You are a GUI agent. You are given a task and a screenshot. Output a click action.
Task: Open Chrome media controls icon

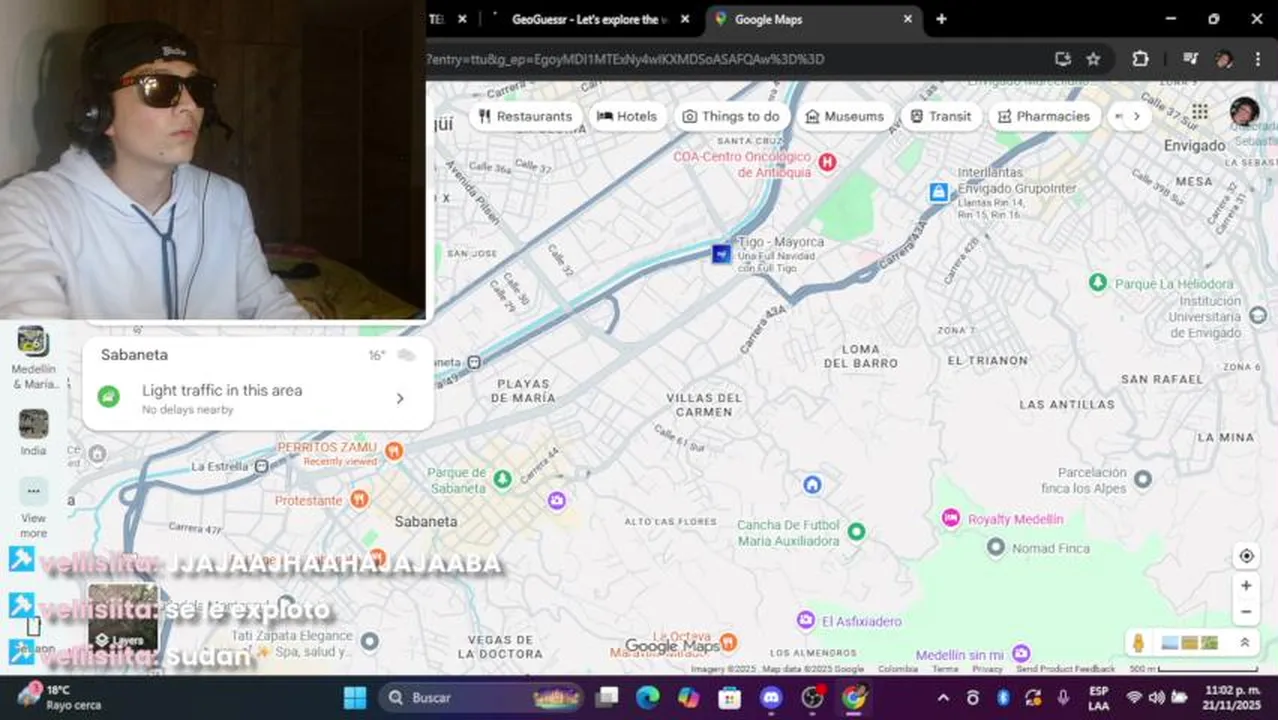pos(1190,59)
